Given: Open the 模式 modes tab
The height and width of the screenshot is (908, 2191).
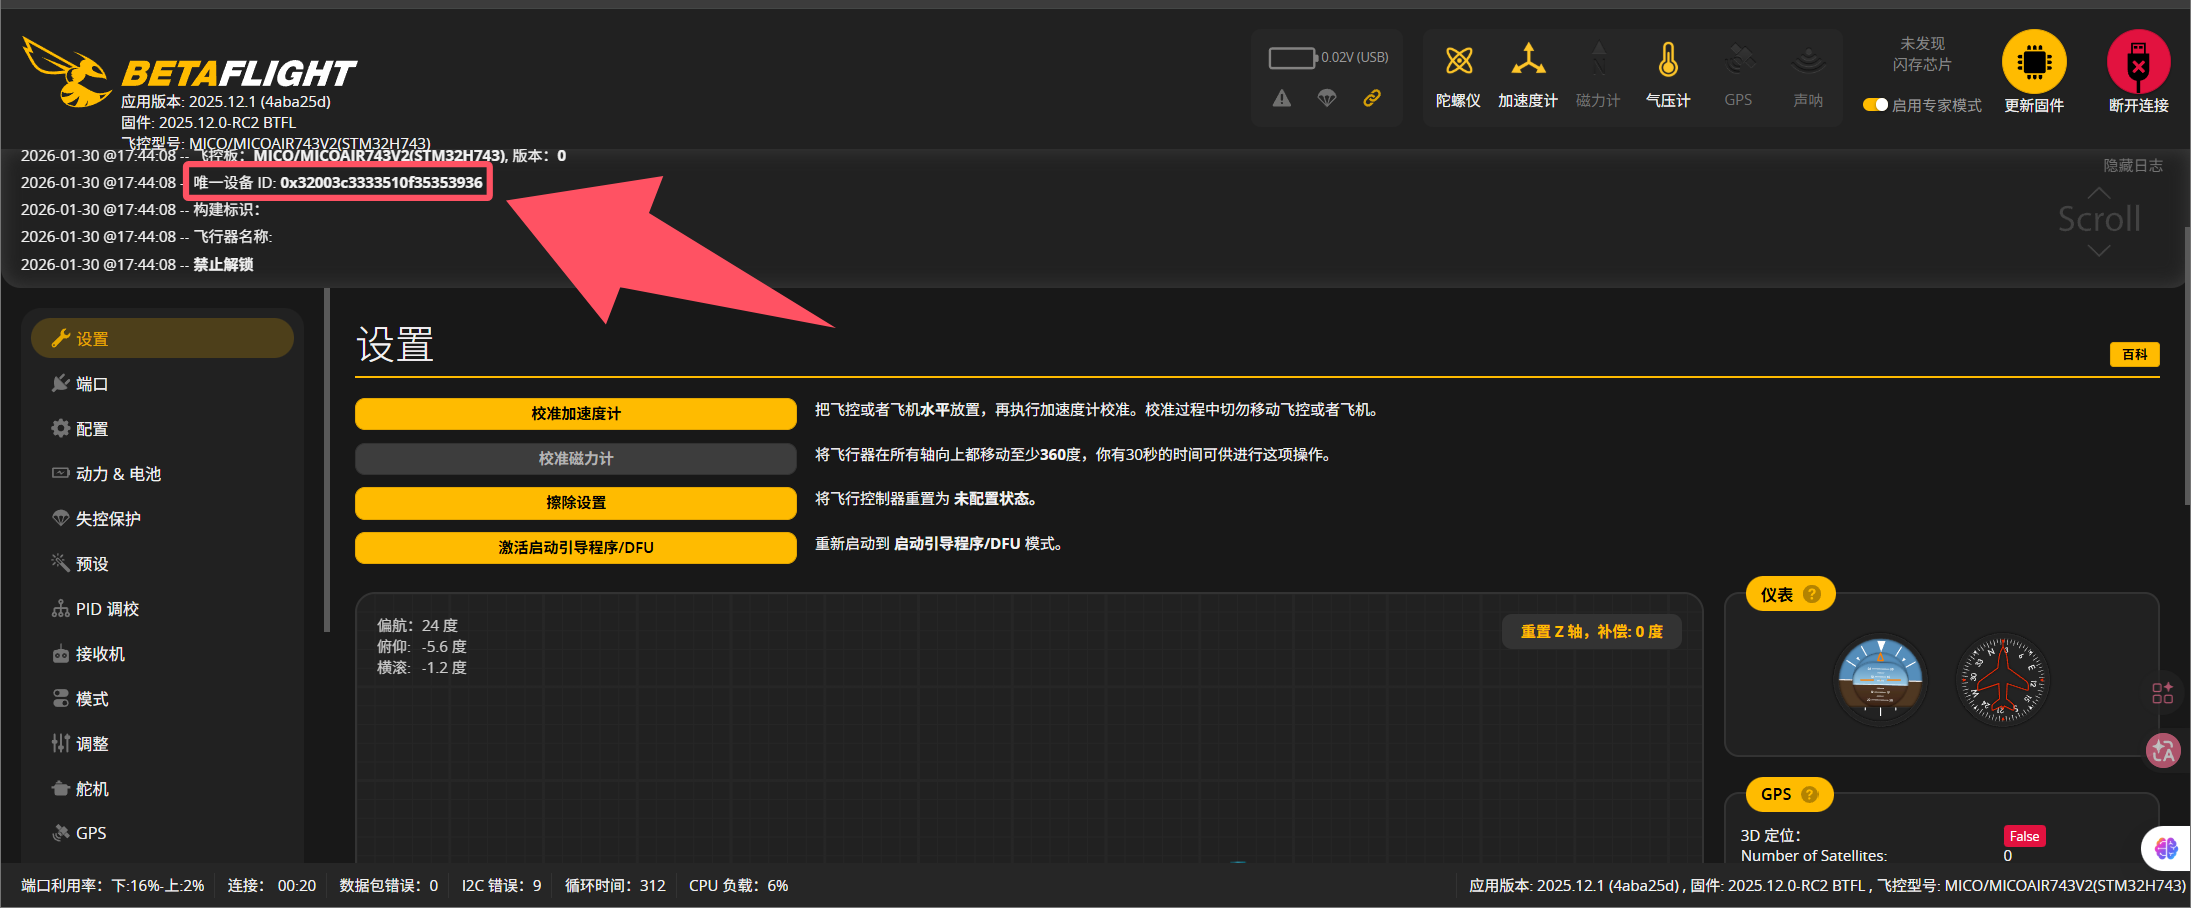Looking at the screenshot, I should [x=162, y=699].
